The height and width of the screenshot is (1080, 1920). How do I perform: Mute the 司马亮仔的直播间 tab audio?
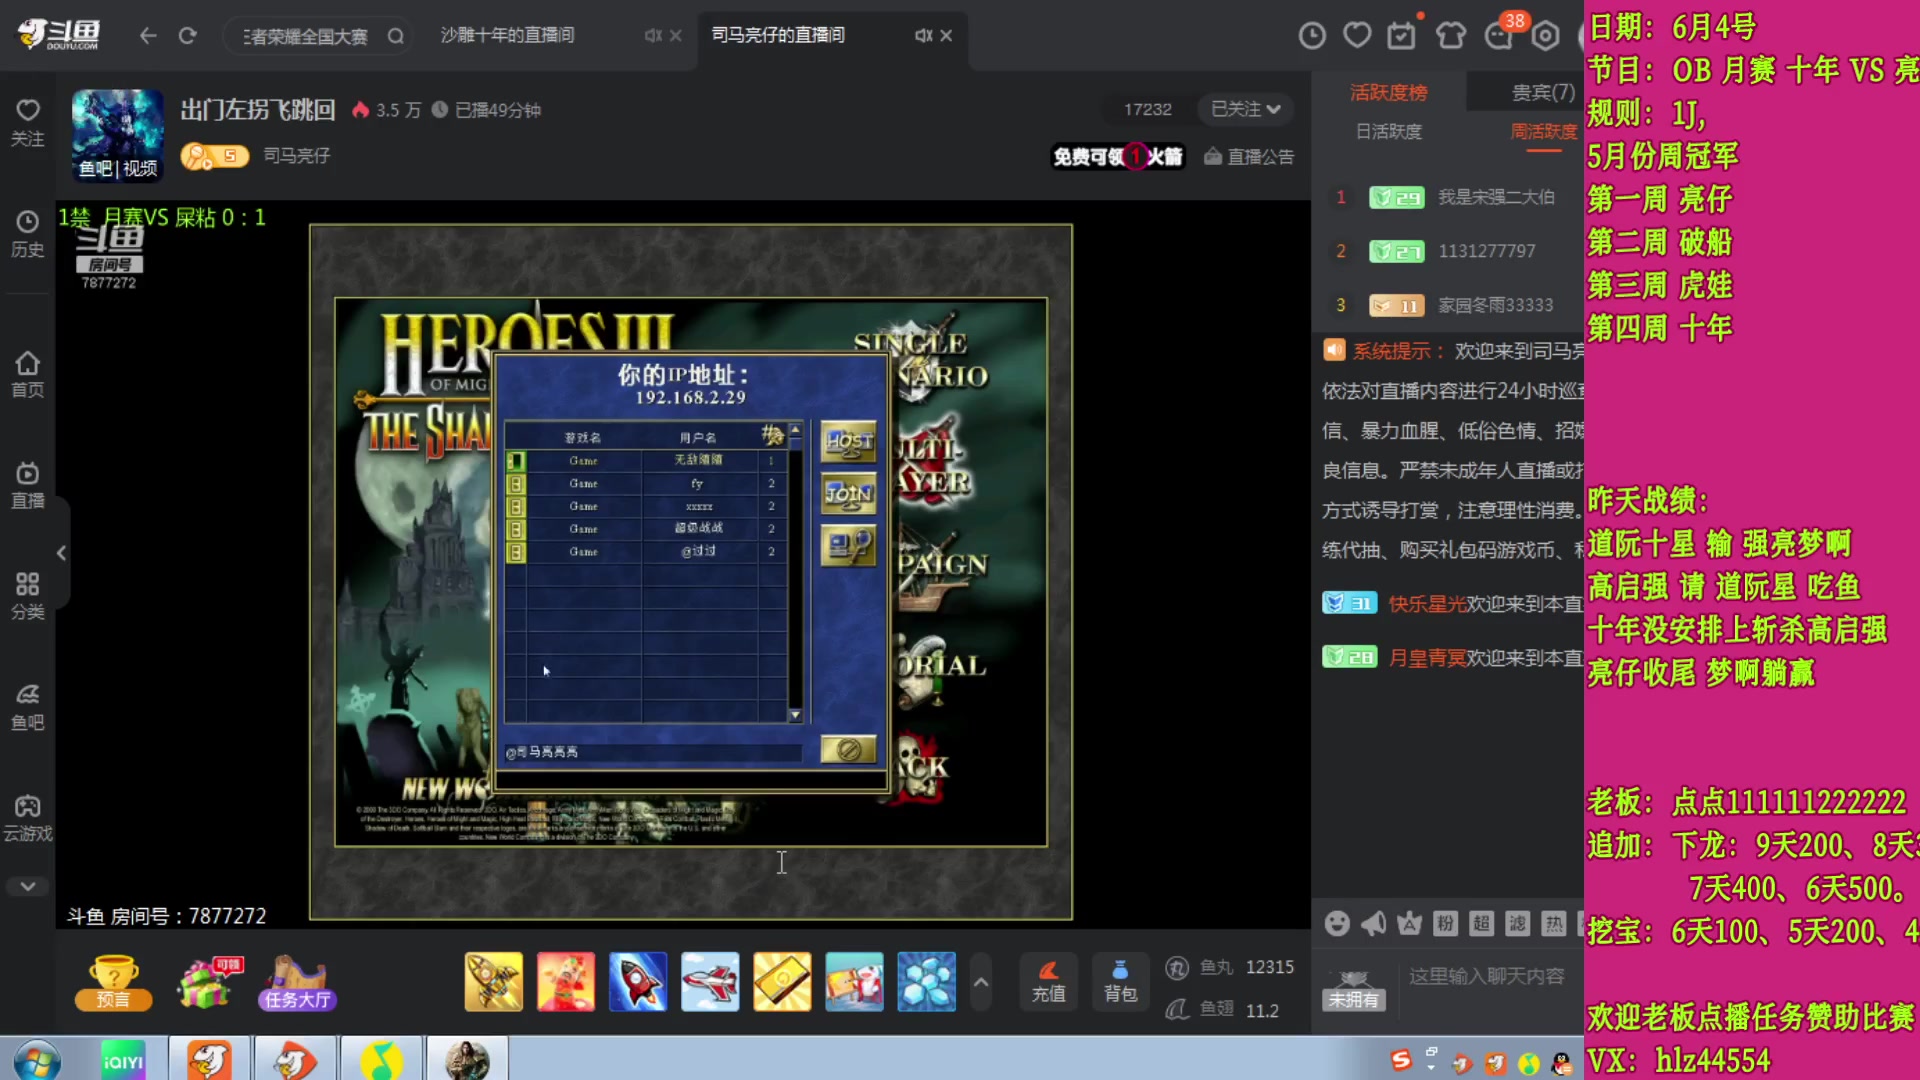coord(923,35)
